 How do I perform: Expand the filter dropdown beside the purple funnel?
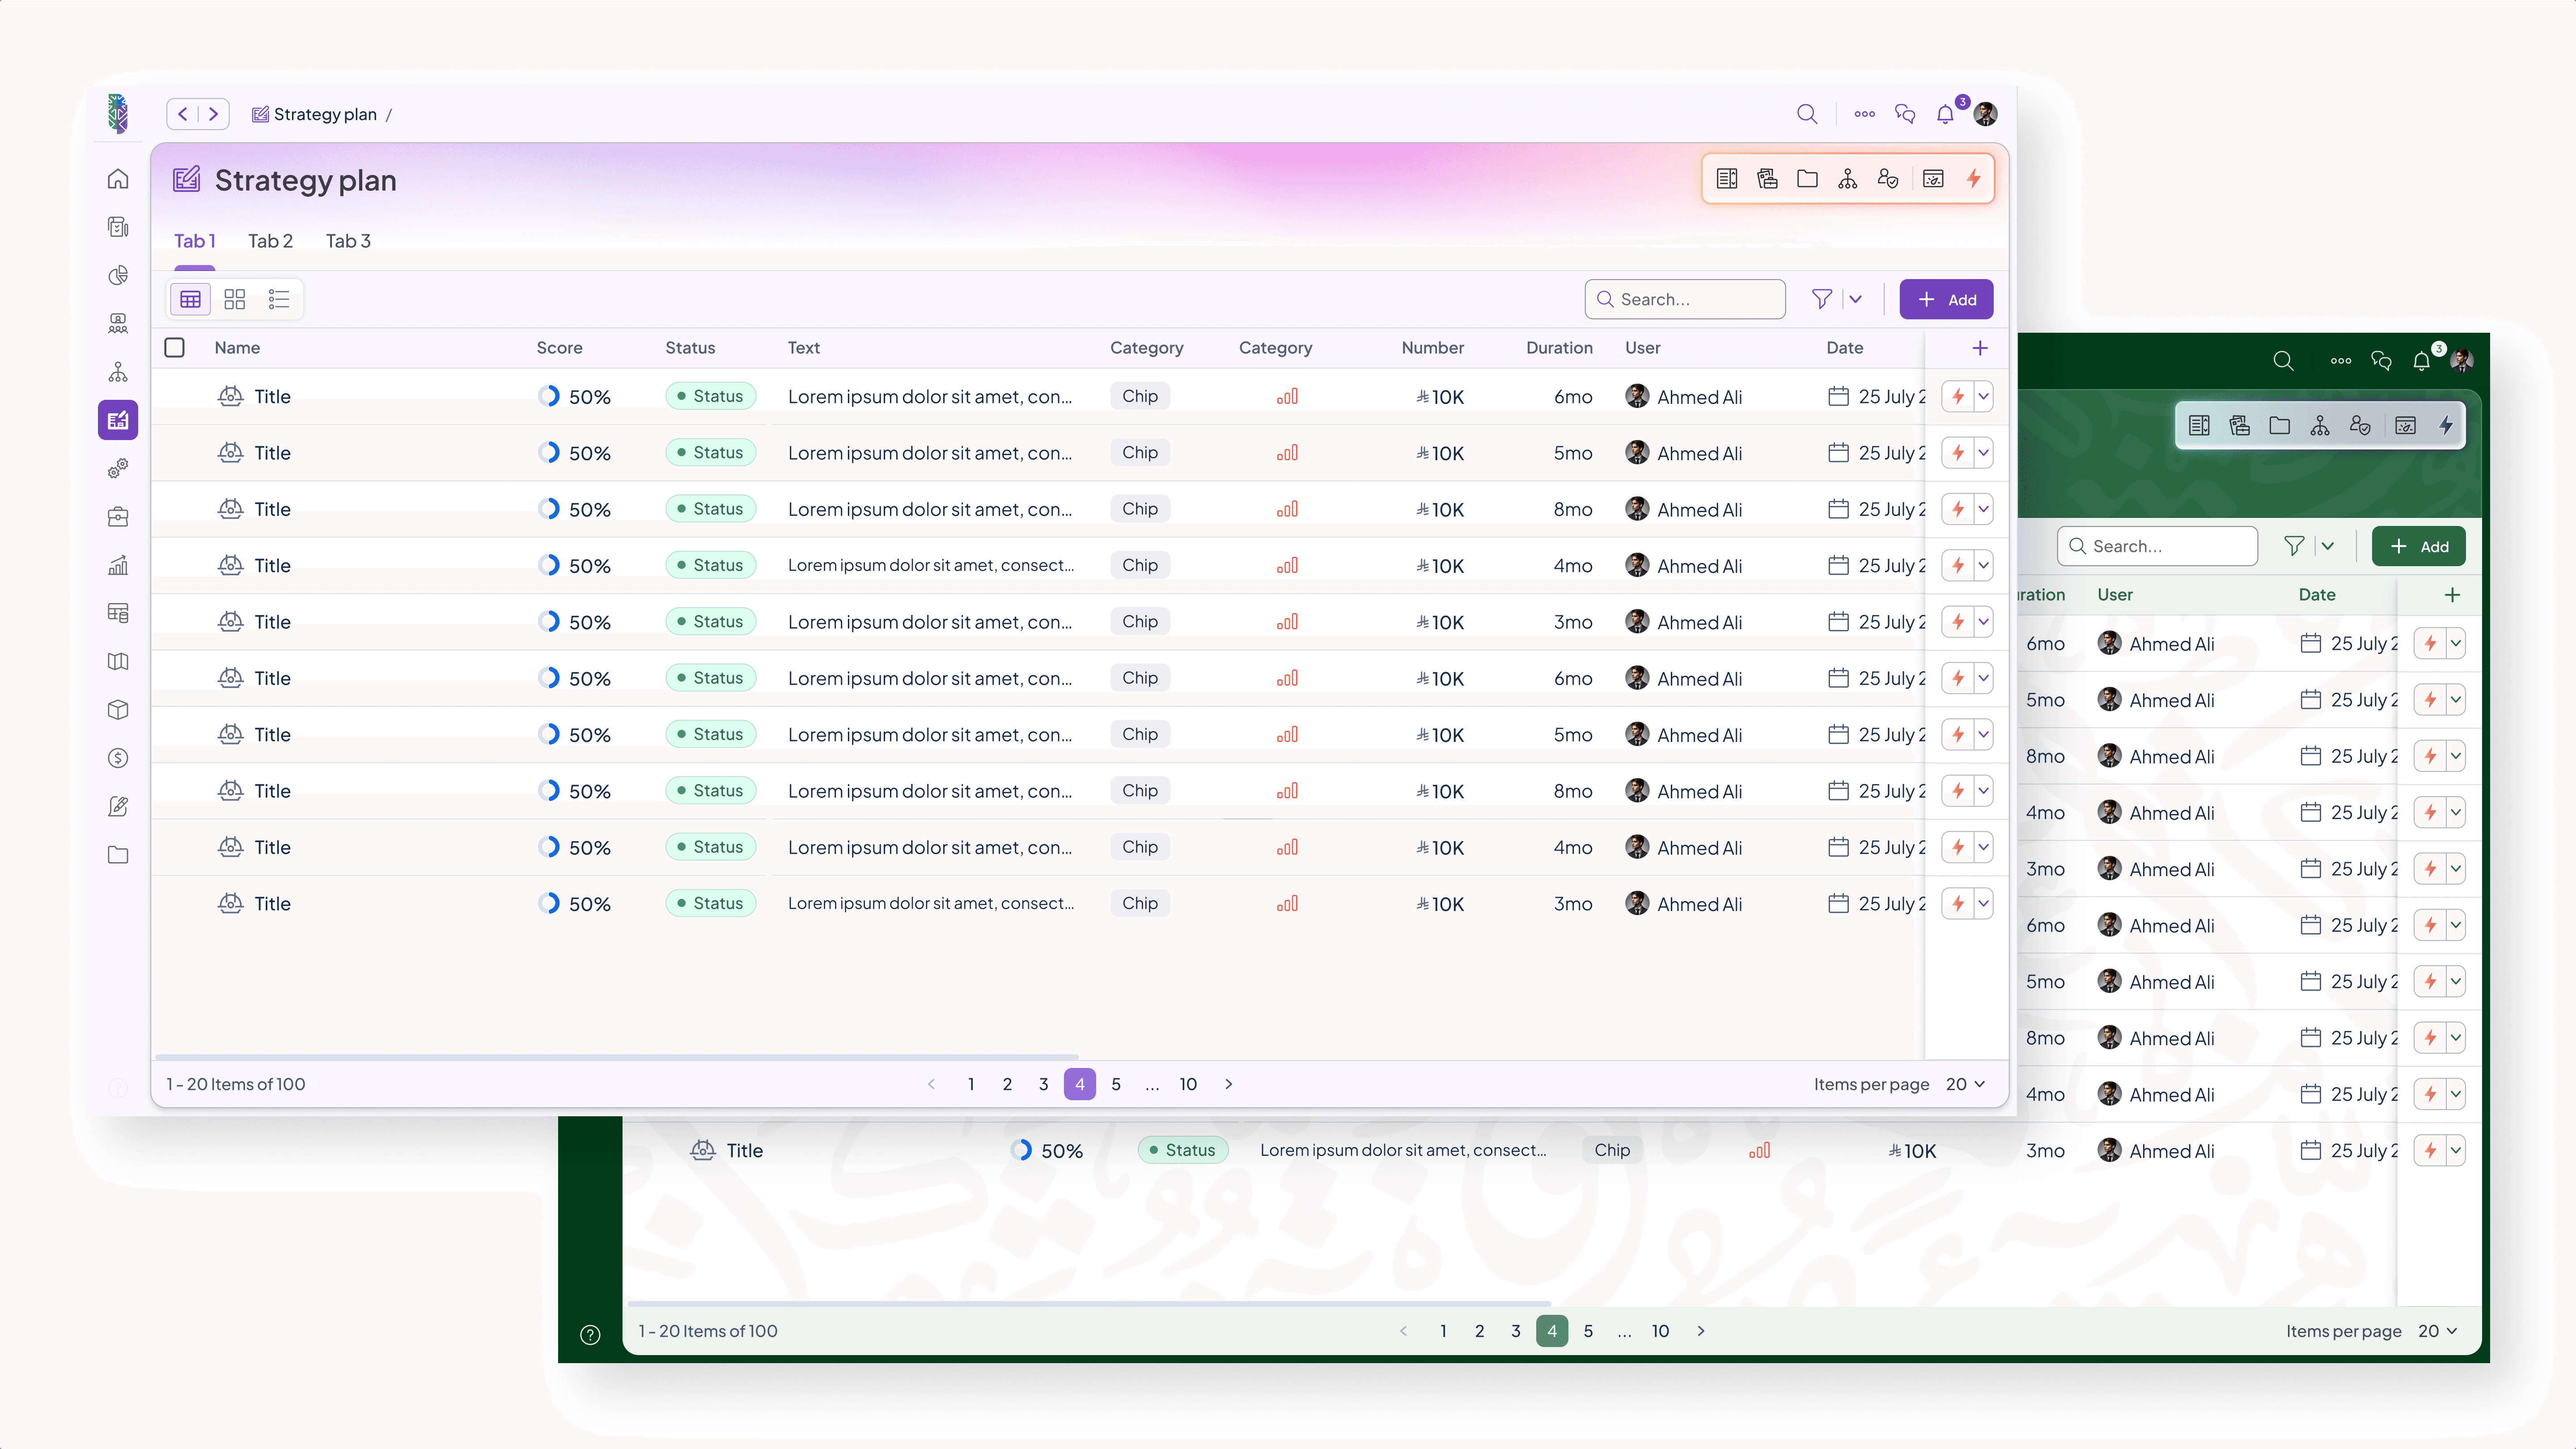1856,299
